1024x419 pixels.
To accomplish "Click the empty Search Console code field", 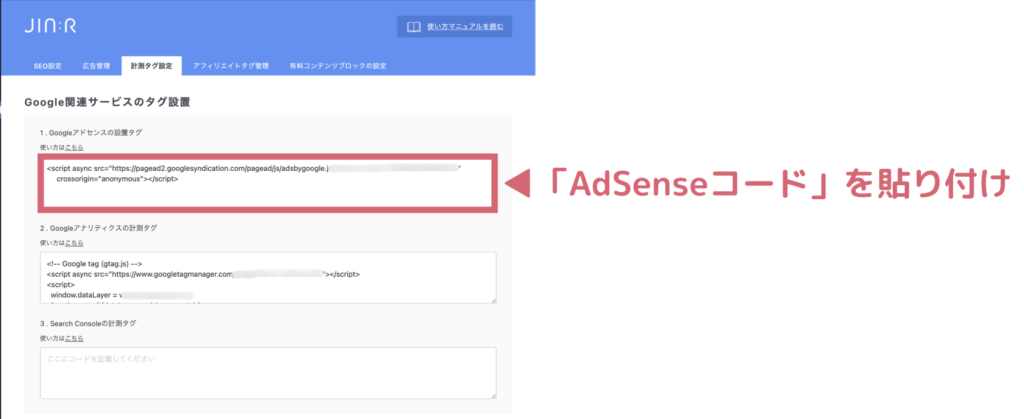I will coord(267,373).
